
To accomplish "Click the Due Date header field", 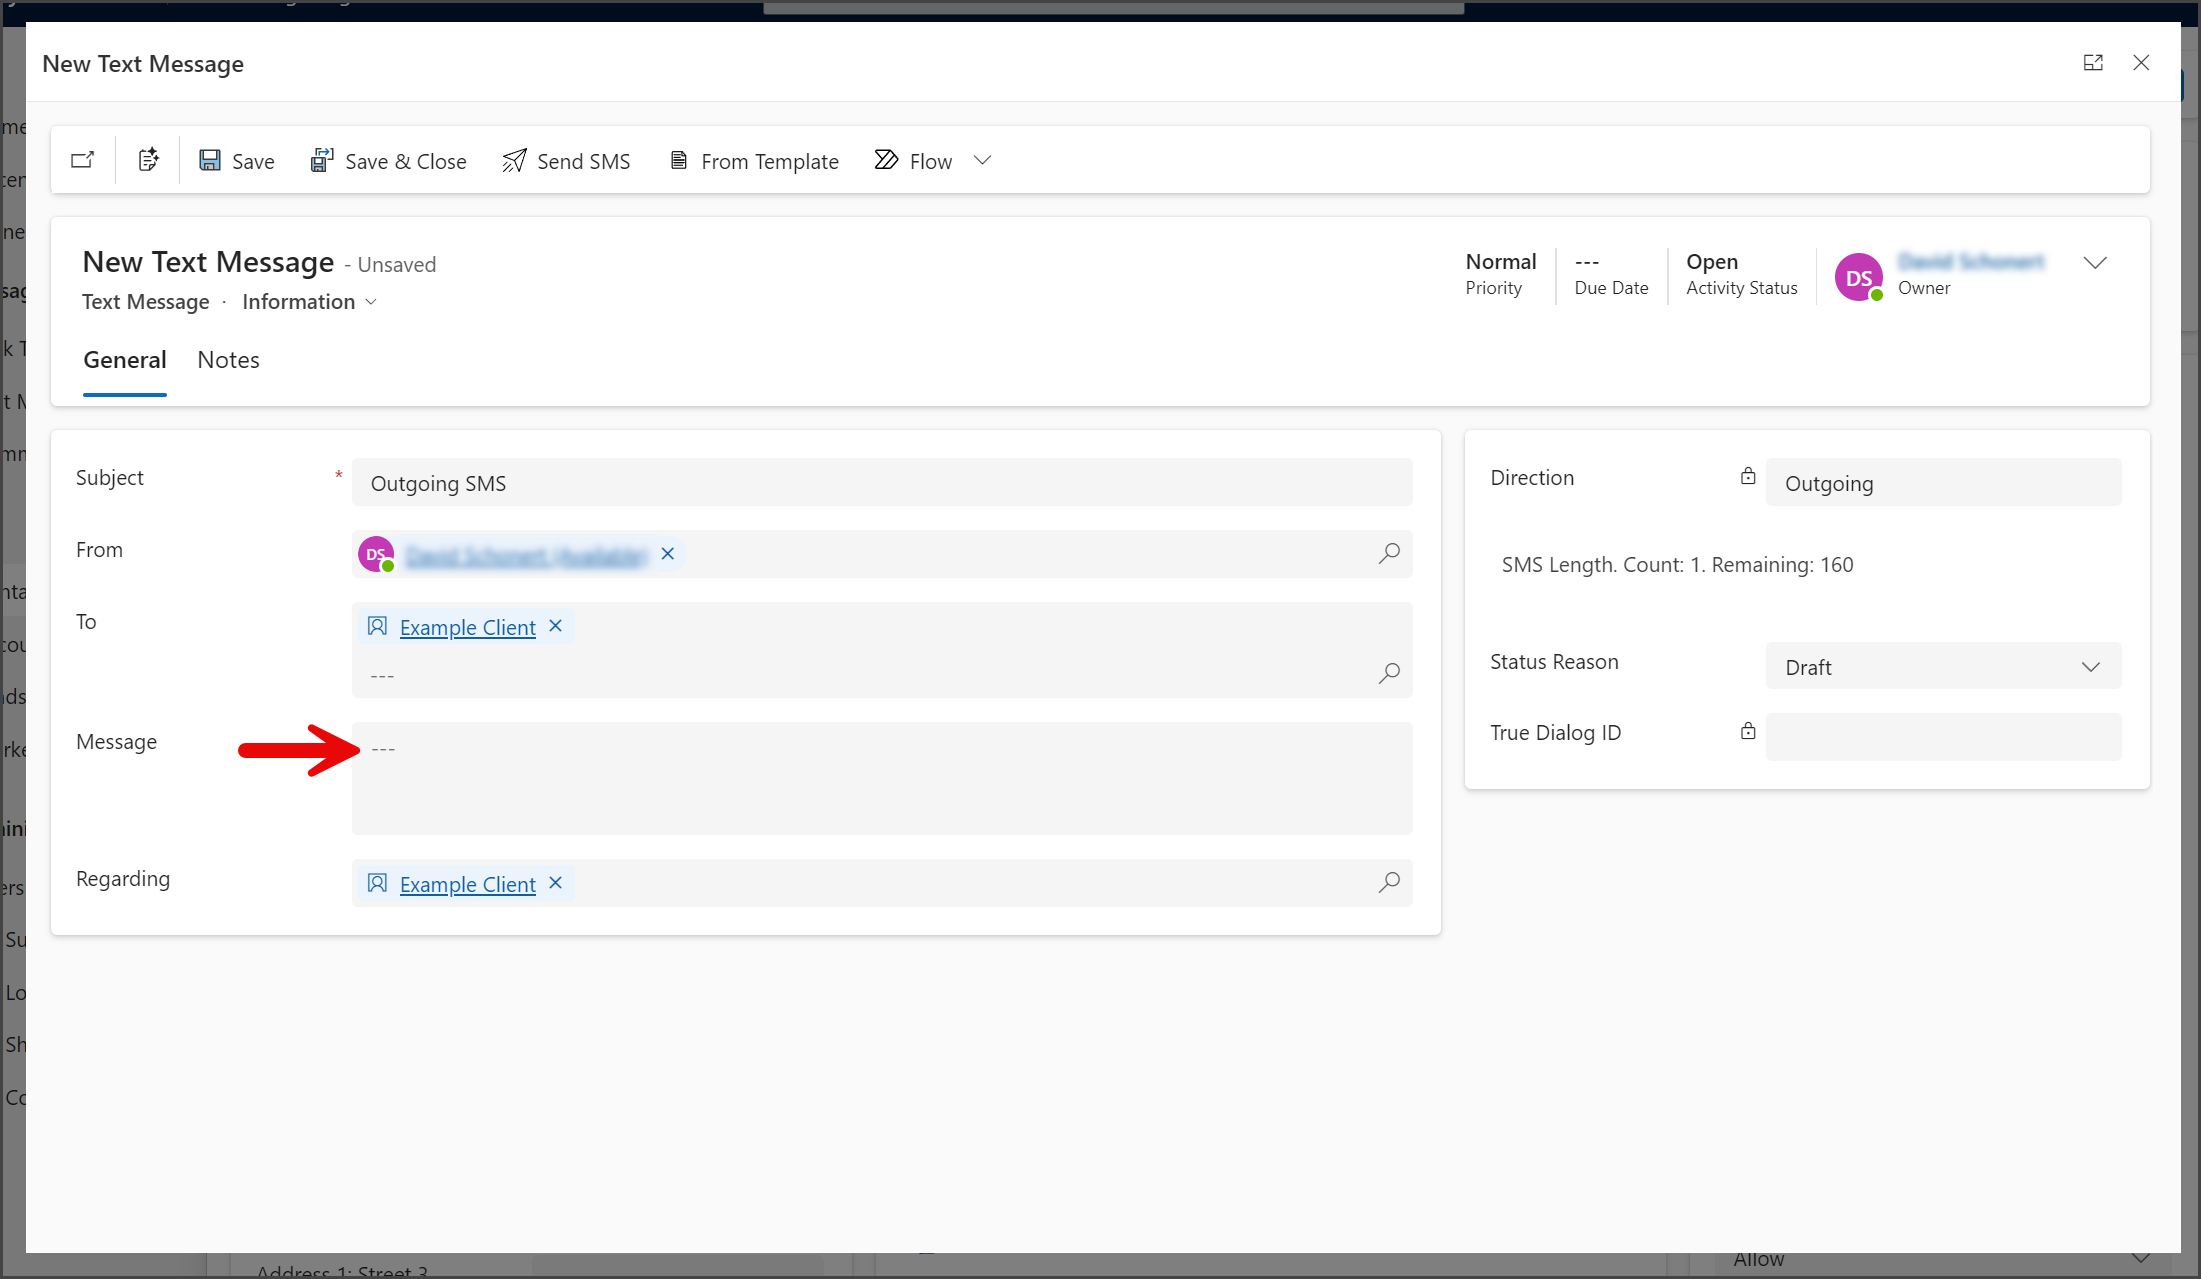I will pos(1611,274).
